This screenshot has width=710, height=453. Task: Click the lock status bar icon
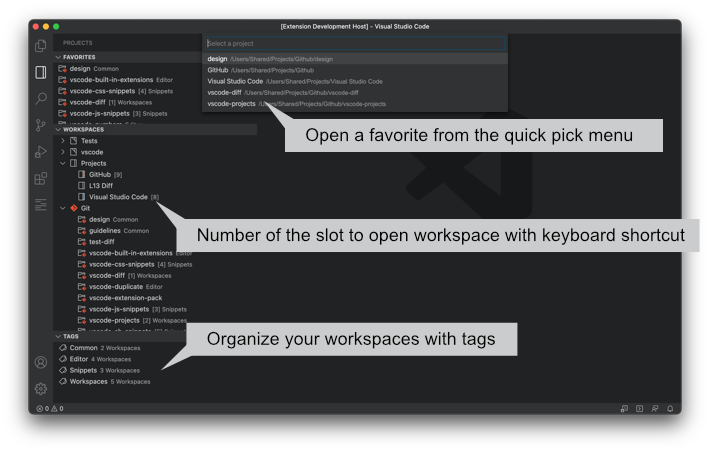click(x=624, y=409)
